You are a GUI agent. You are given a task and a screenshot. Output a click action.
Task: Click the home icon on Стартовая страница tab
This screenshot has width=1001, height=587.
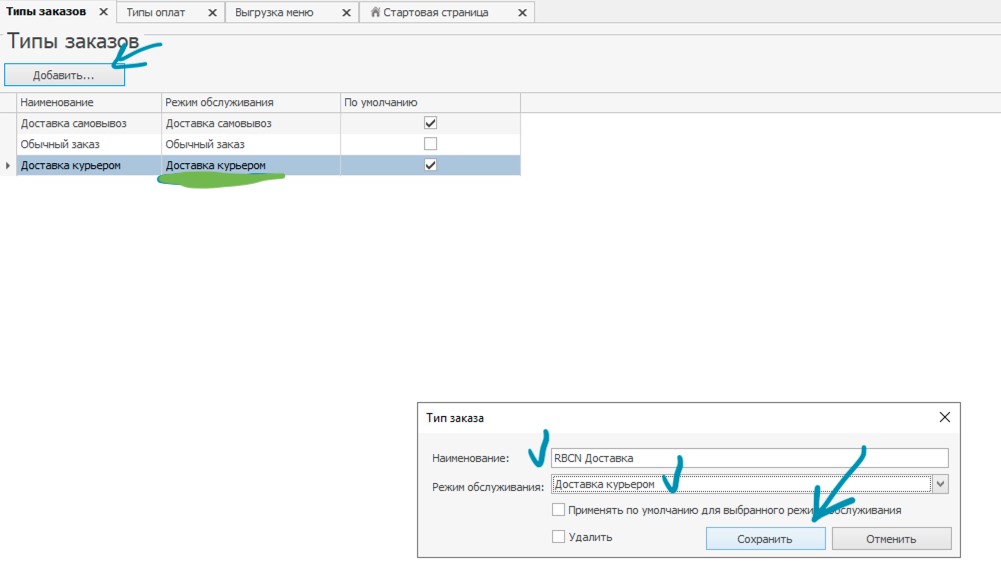(x=375, y=13)
